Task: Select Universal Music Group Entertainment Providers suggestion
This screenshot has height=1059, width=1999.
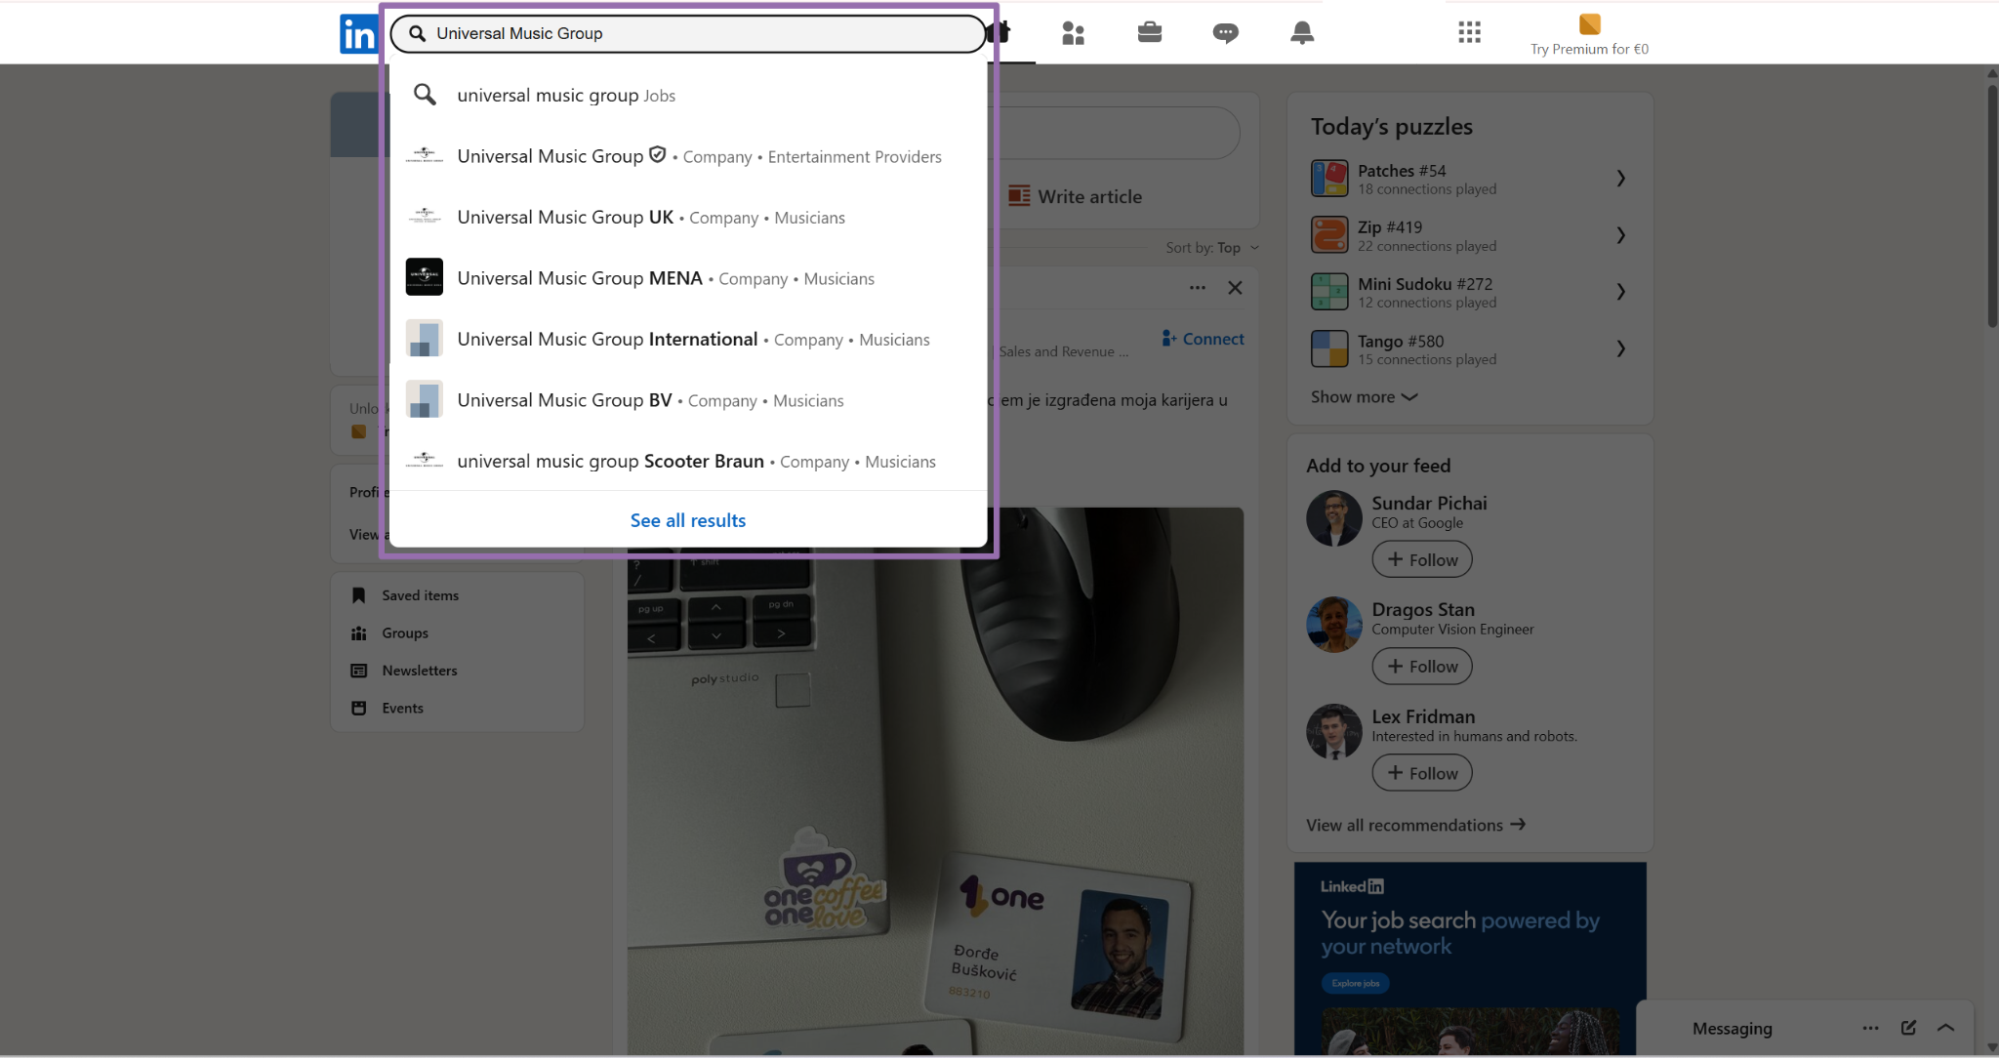Action: click(688, 156)
